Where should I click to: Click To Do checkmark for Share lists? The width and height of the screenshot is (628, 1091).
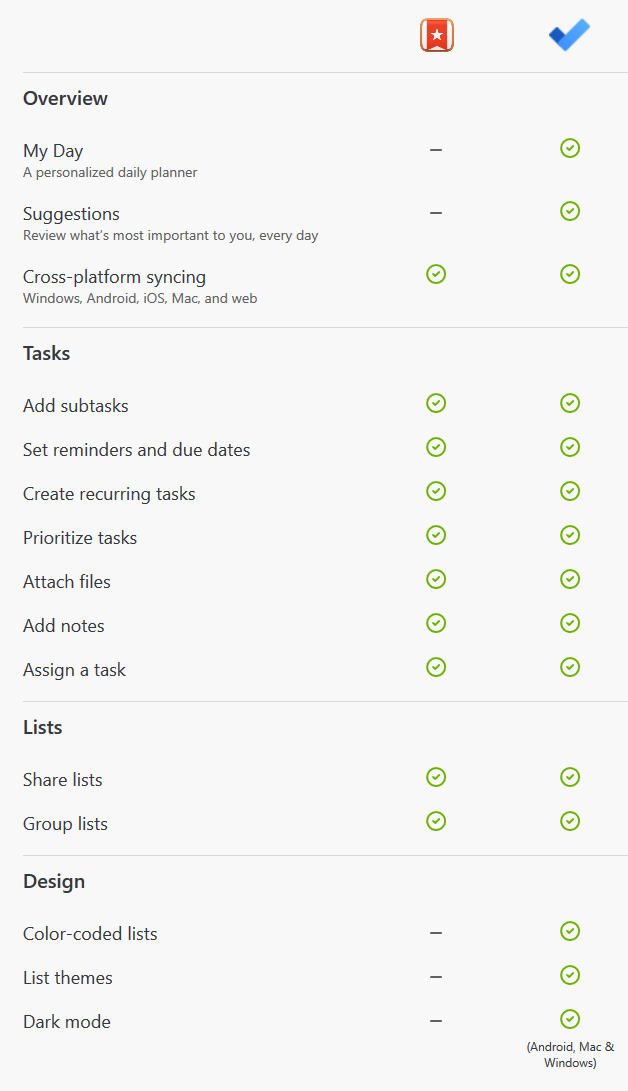point(570,777)
